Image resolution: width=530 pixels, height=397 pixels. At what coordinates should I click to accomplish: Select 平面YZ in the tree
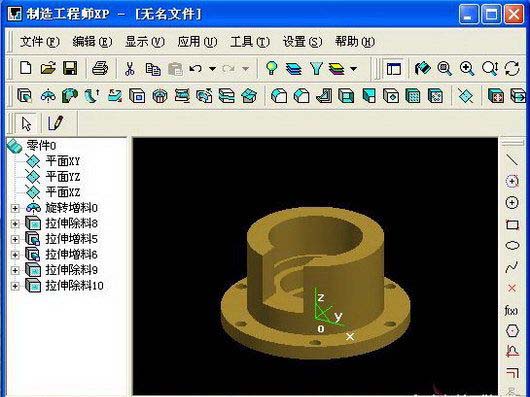63,177
